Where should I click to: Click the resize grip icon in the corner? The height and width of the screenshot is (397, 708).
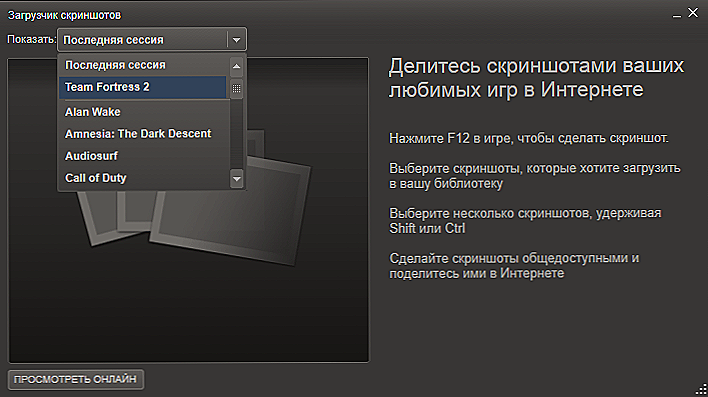[x=701, y=389]
